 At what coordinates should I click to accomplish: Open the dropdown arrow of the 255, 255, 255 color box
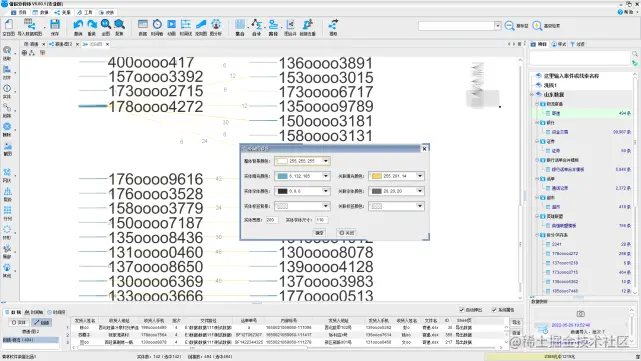[326, 161]
